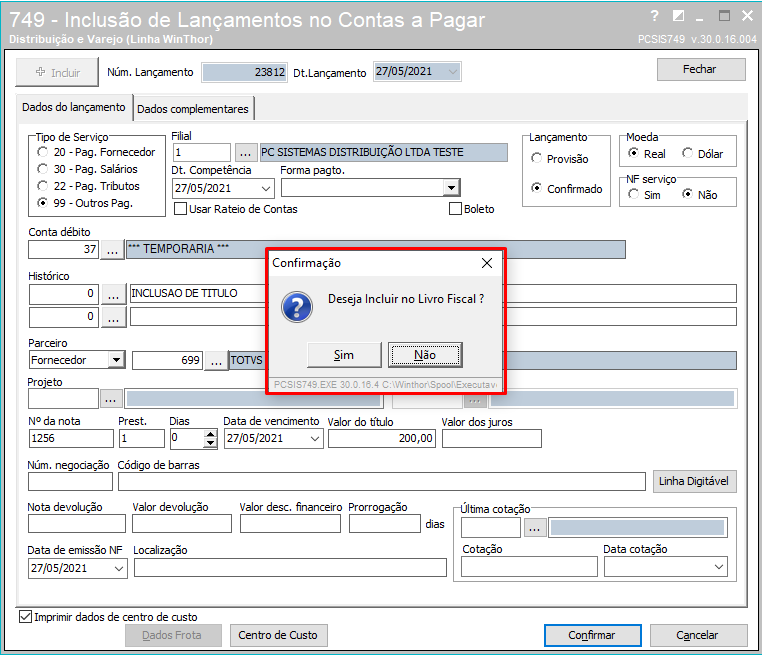Click the Cotação field
The height and width of the screenshot is (655, 762).
coord(529,567)
